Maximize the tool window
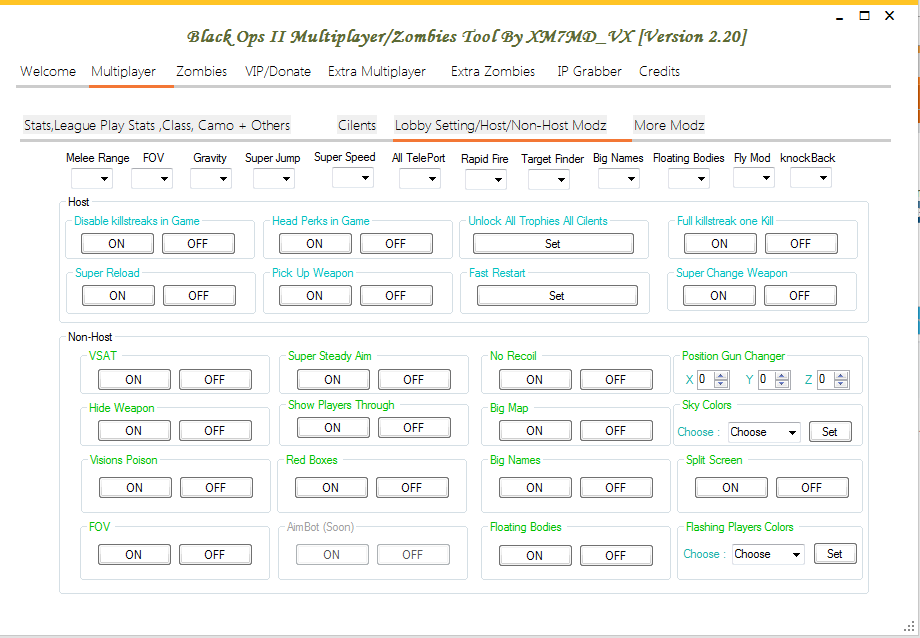 coord(864,16)
